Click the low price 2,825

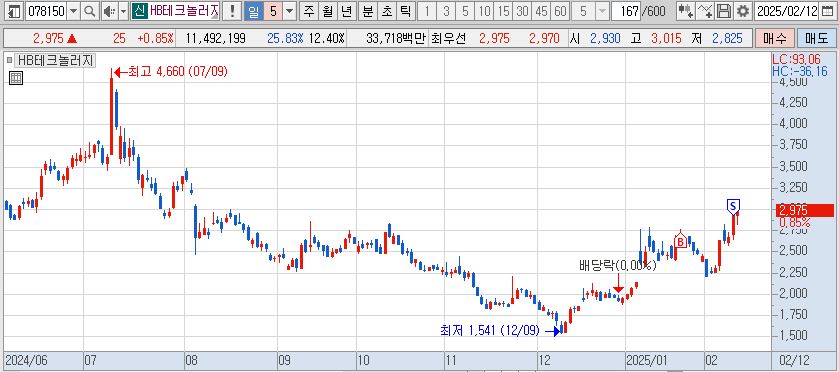click(727, 38)
